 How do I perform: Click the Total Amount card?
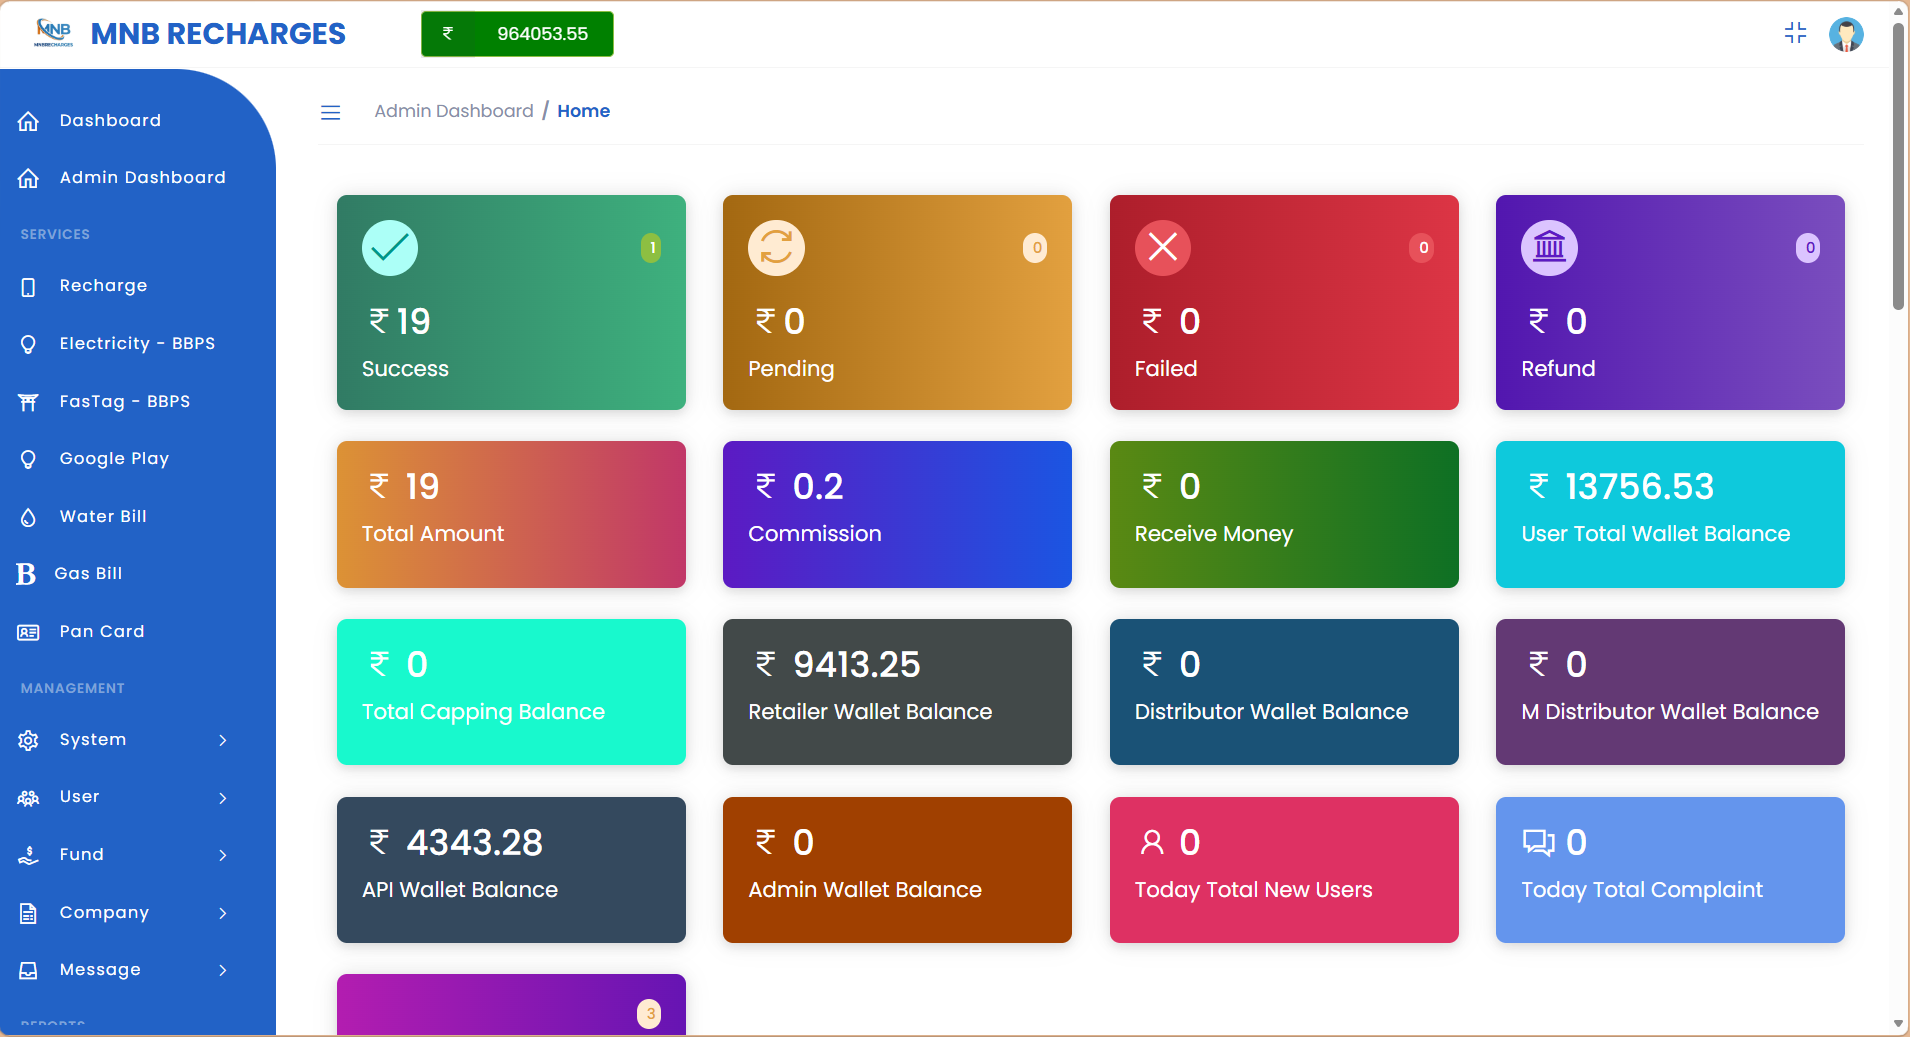(x=511, y=514)
